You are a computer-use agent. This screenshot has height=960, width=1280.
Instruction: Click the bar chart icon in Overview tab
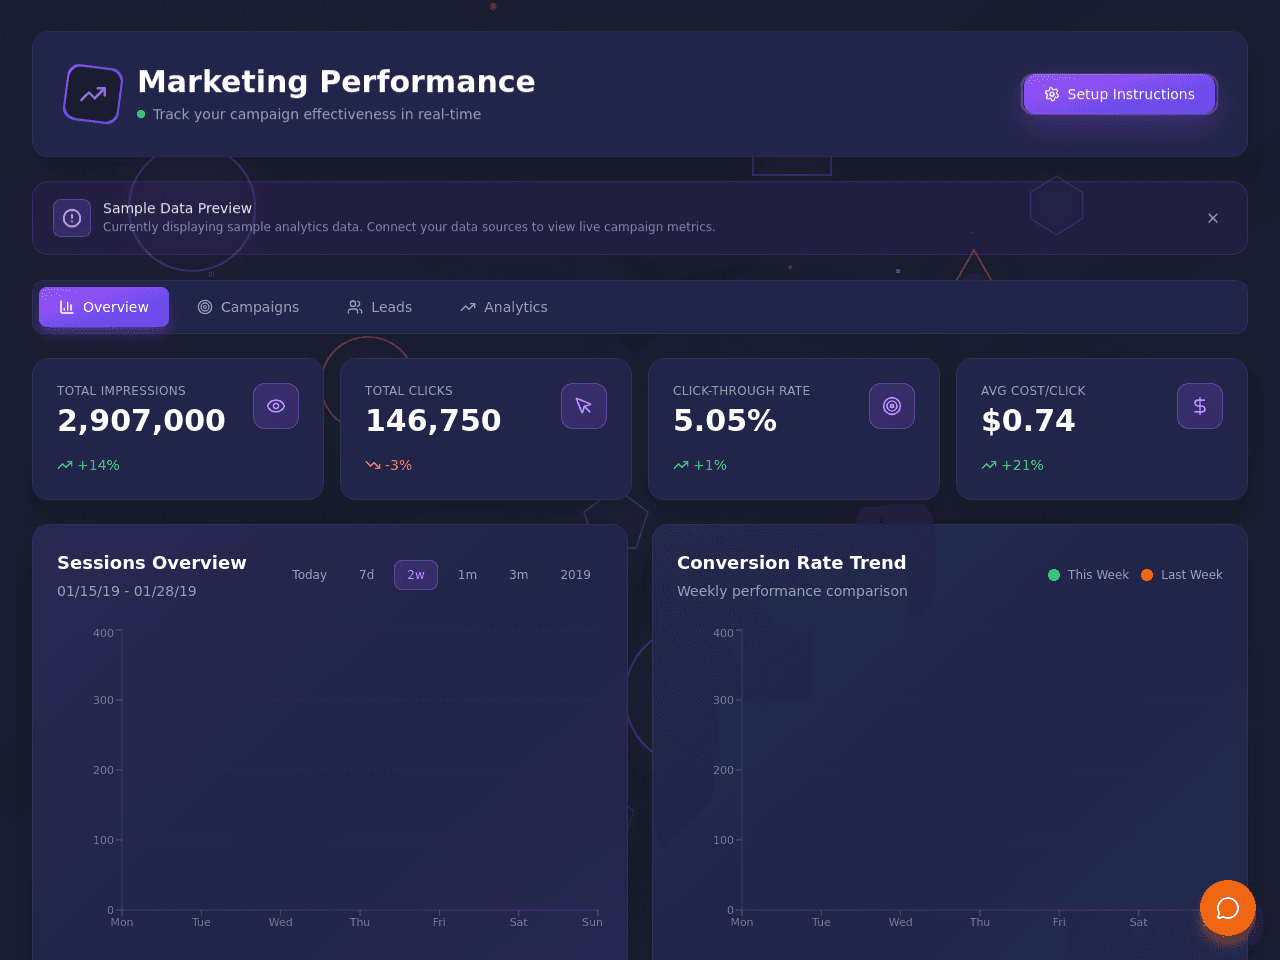pyautogui.click(x=67, y=307)
